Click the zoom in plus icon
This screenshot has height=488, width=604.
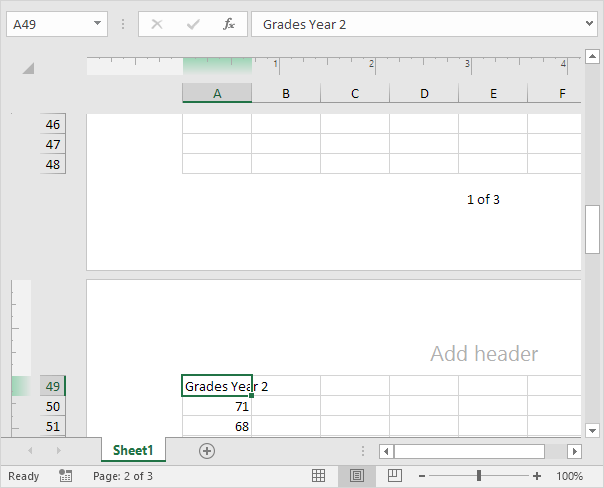pos(537,476)
